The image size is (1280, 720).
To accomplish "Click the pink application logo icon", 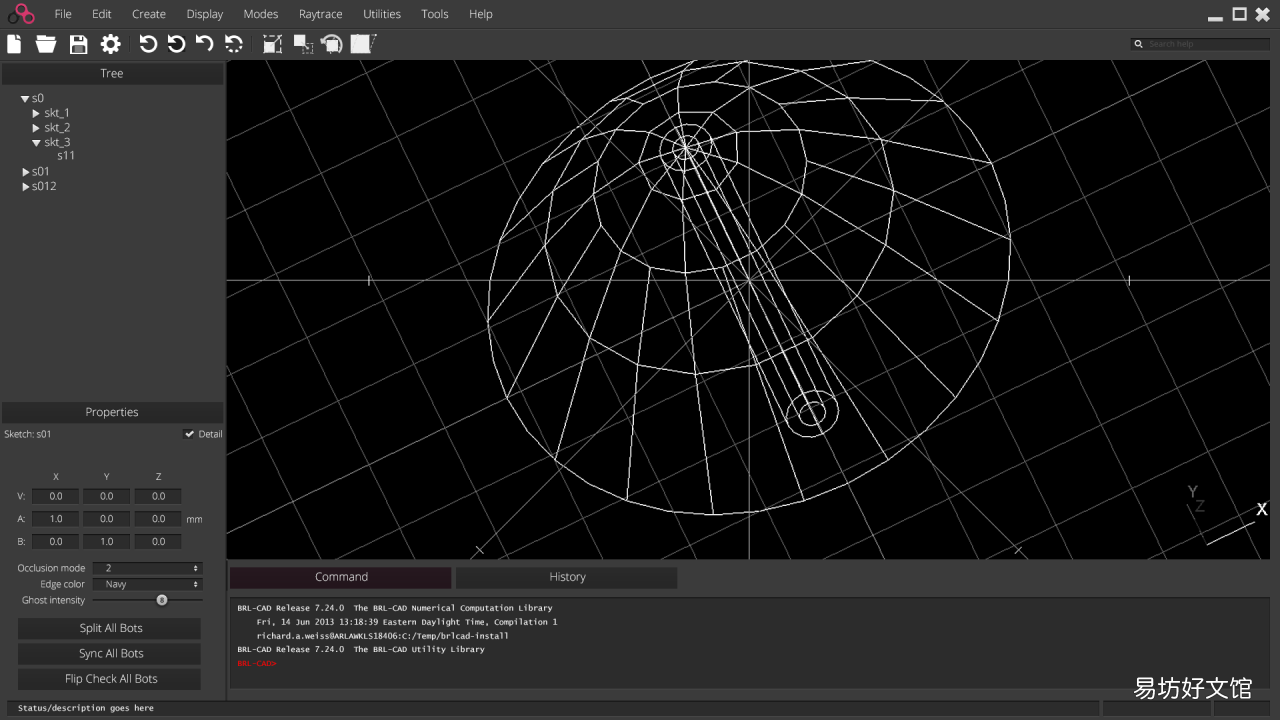I will (21, 14).
